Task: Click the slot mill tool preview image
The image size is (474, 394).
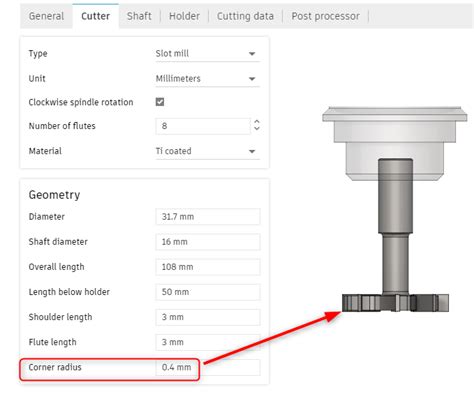Action: (395, 209)
